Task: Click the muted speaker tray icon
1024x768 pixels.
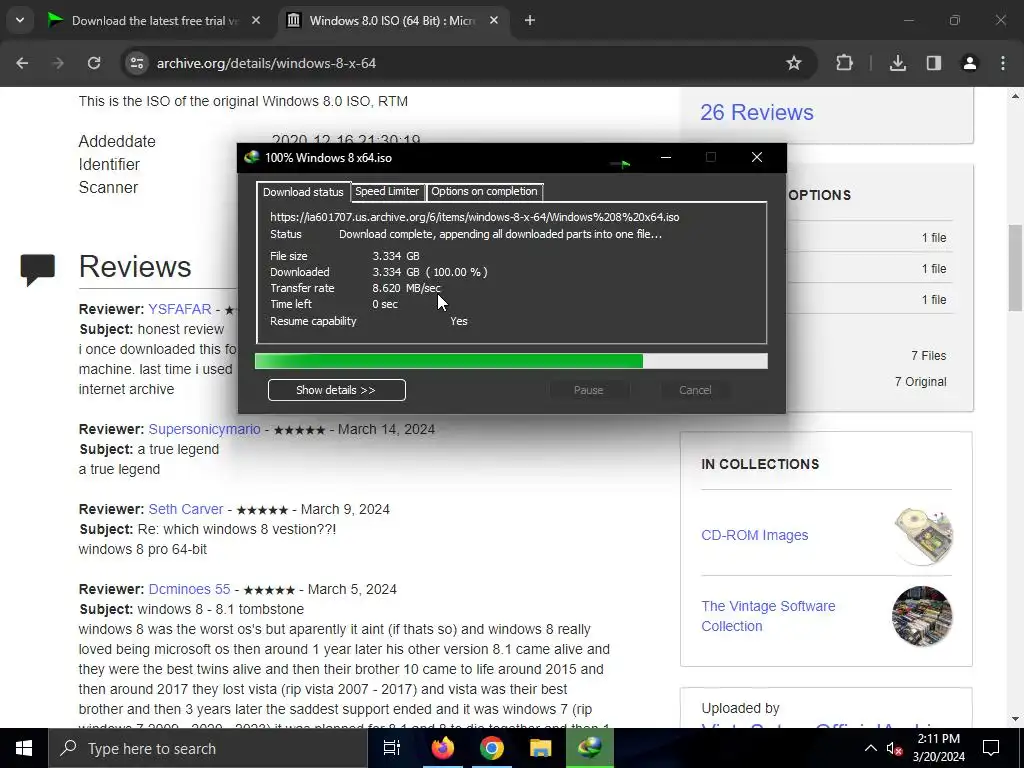Action: [894, 749]
